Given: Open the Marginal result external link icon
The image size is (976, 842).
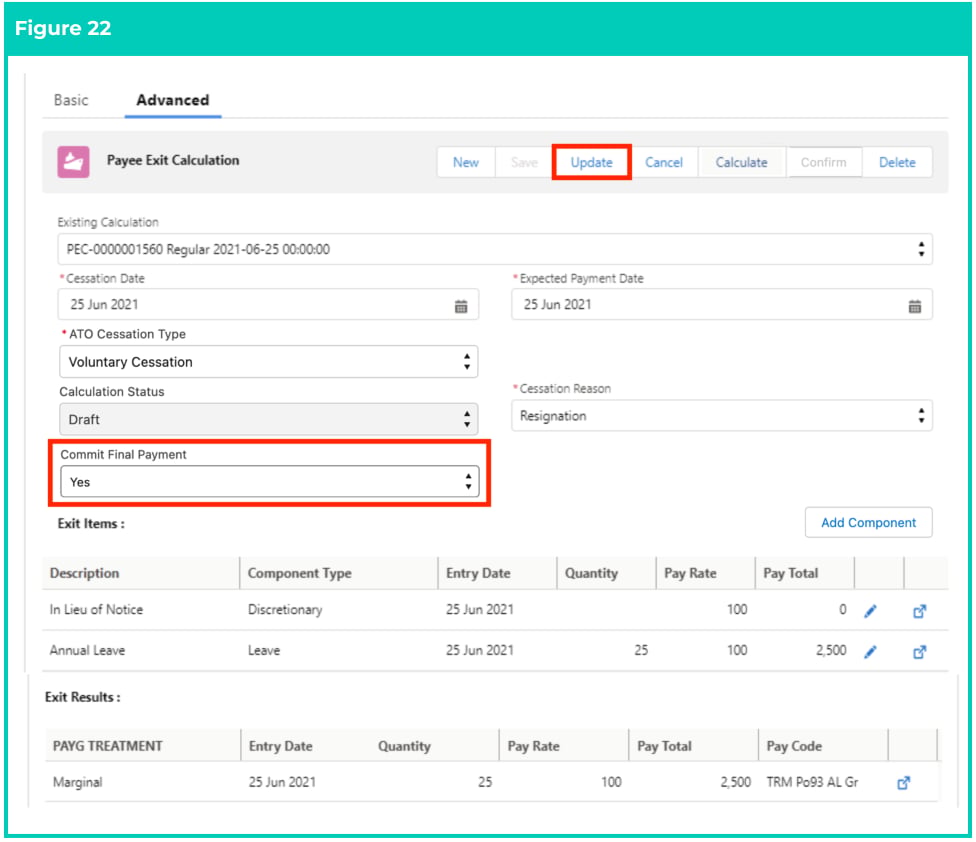Looking at the screenshot, I should 904,783.
